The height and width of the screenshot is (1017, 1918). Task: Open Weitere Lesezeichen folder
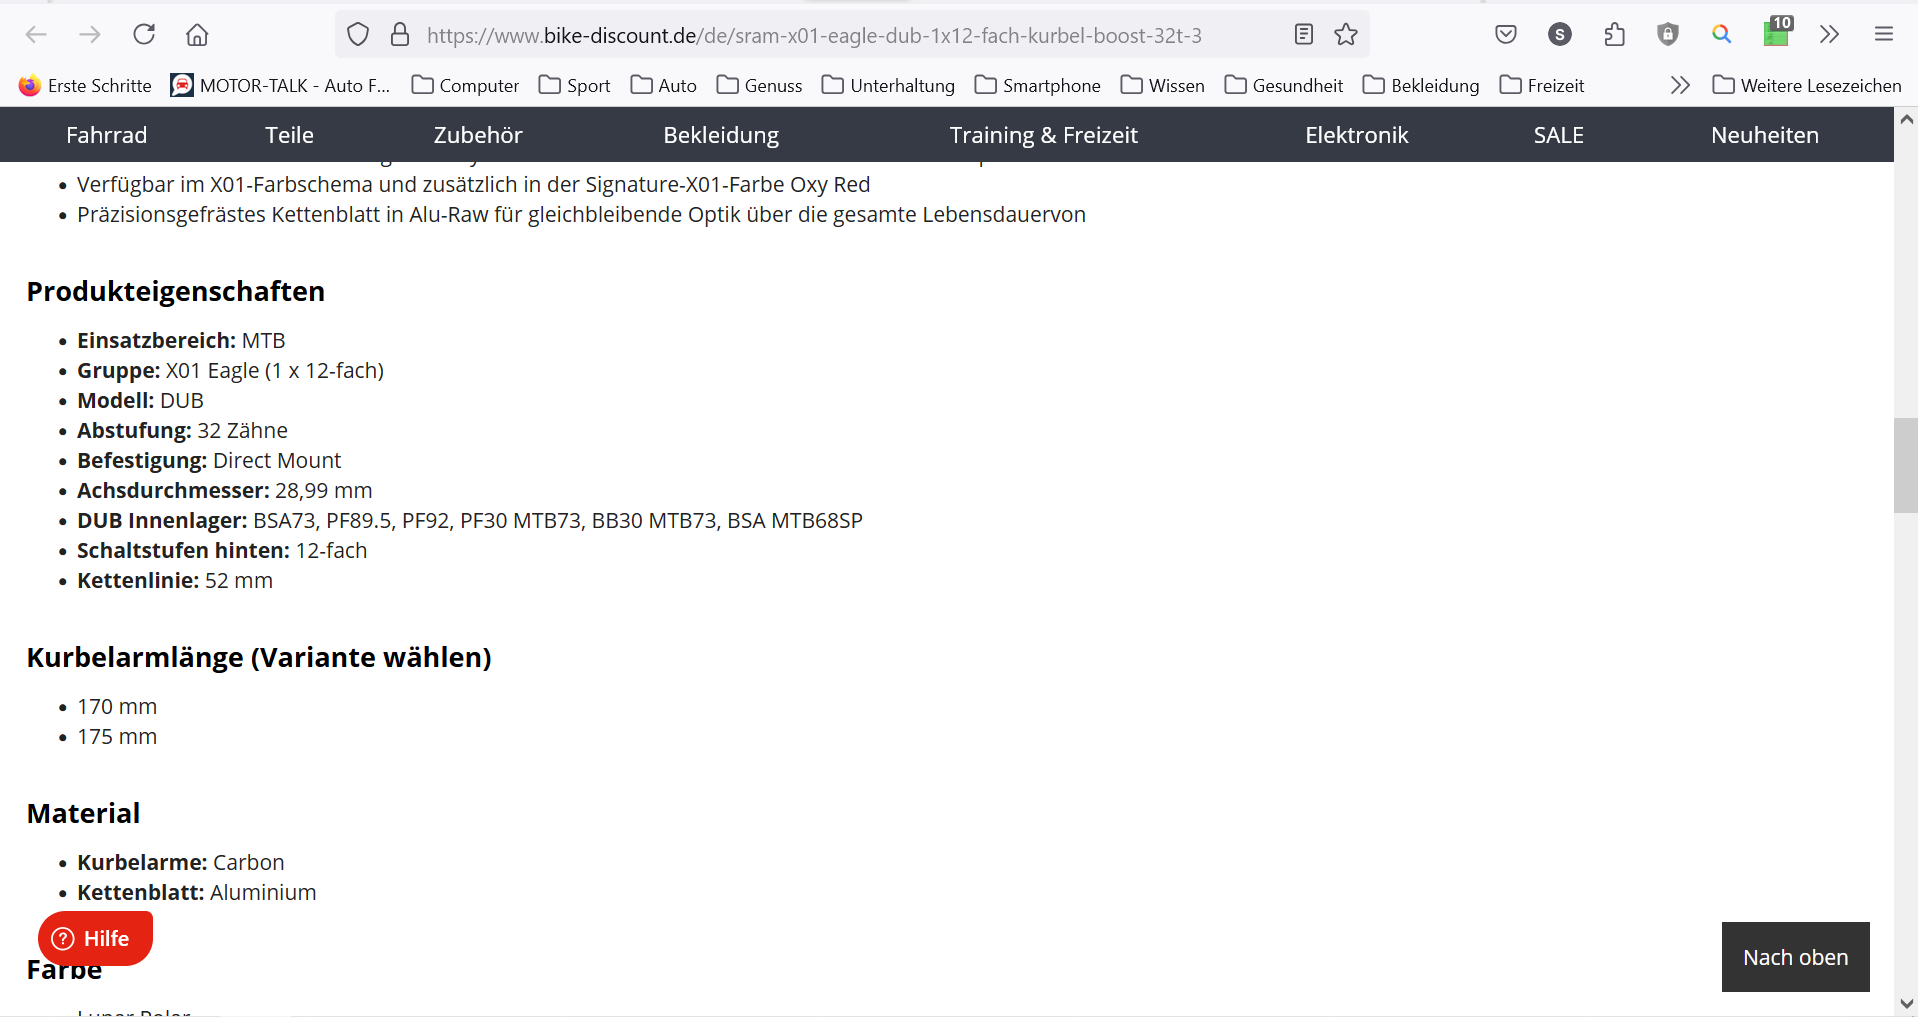1808,86
